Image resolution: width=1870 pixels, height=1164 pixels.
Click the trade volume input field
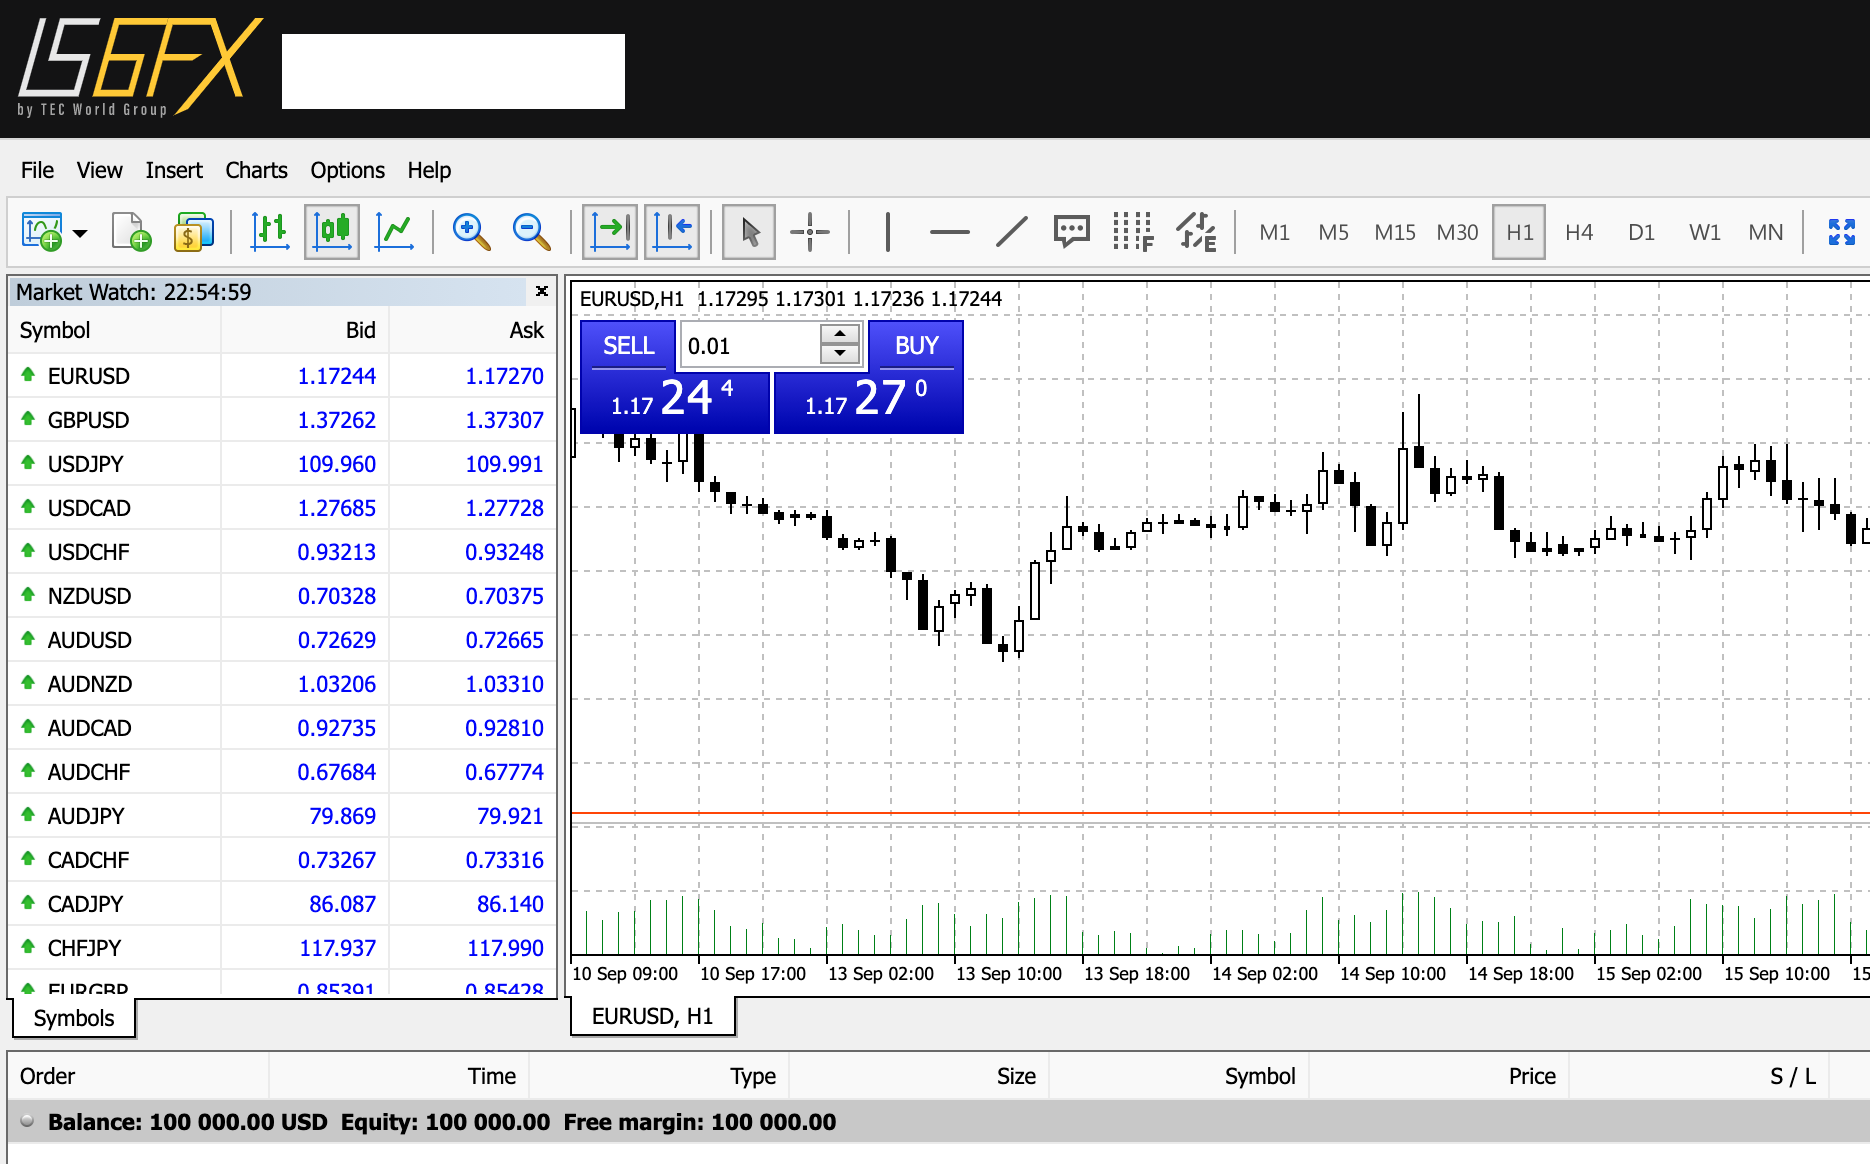(x=750, y=346)
